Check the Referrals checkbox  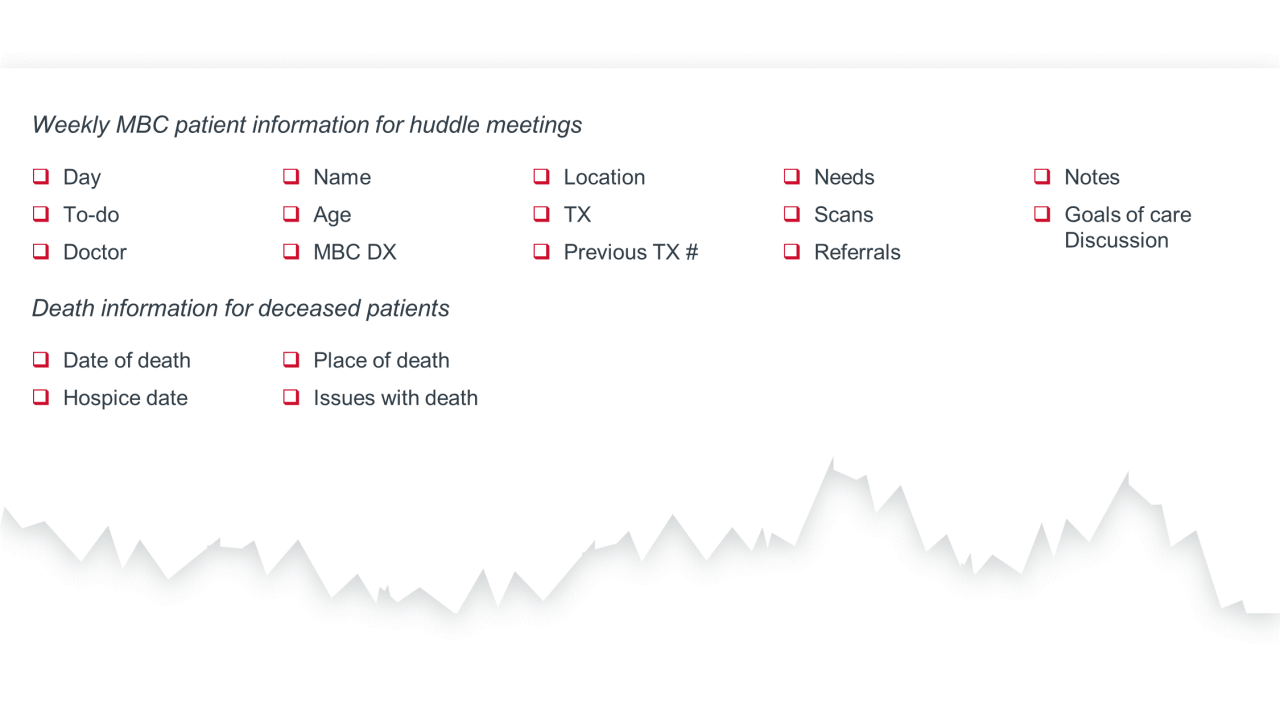point(792,252)
